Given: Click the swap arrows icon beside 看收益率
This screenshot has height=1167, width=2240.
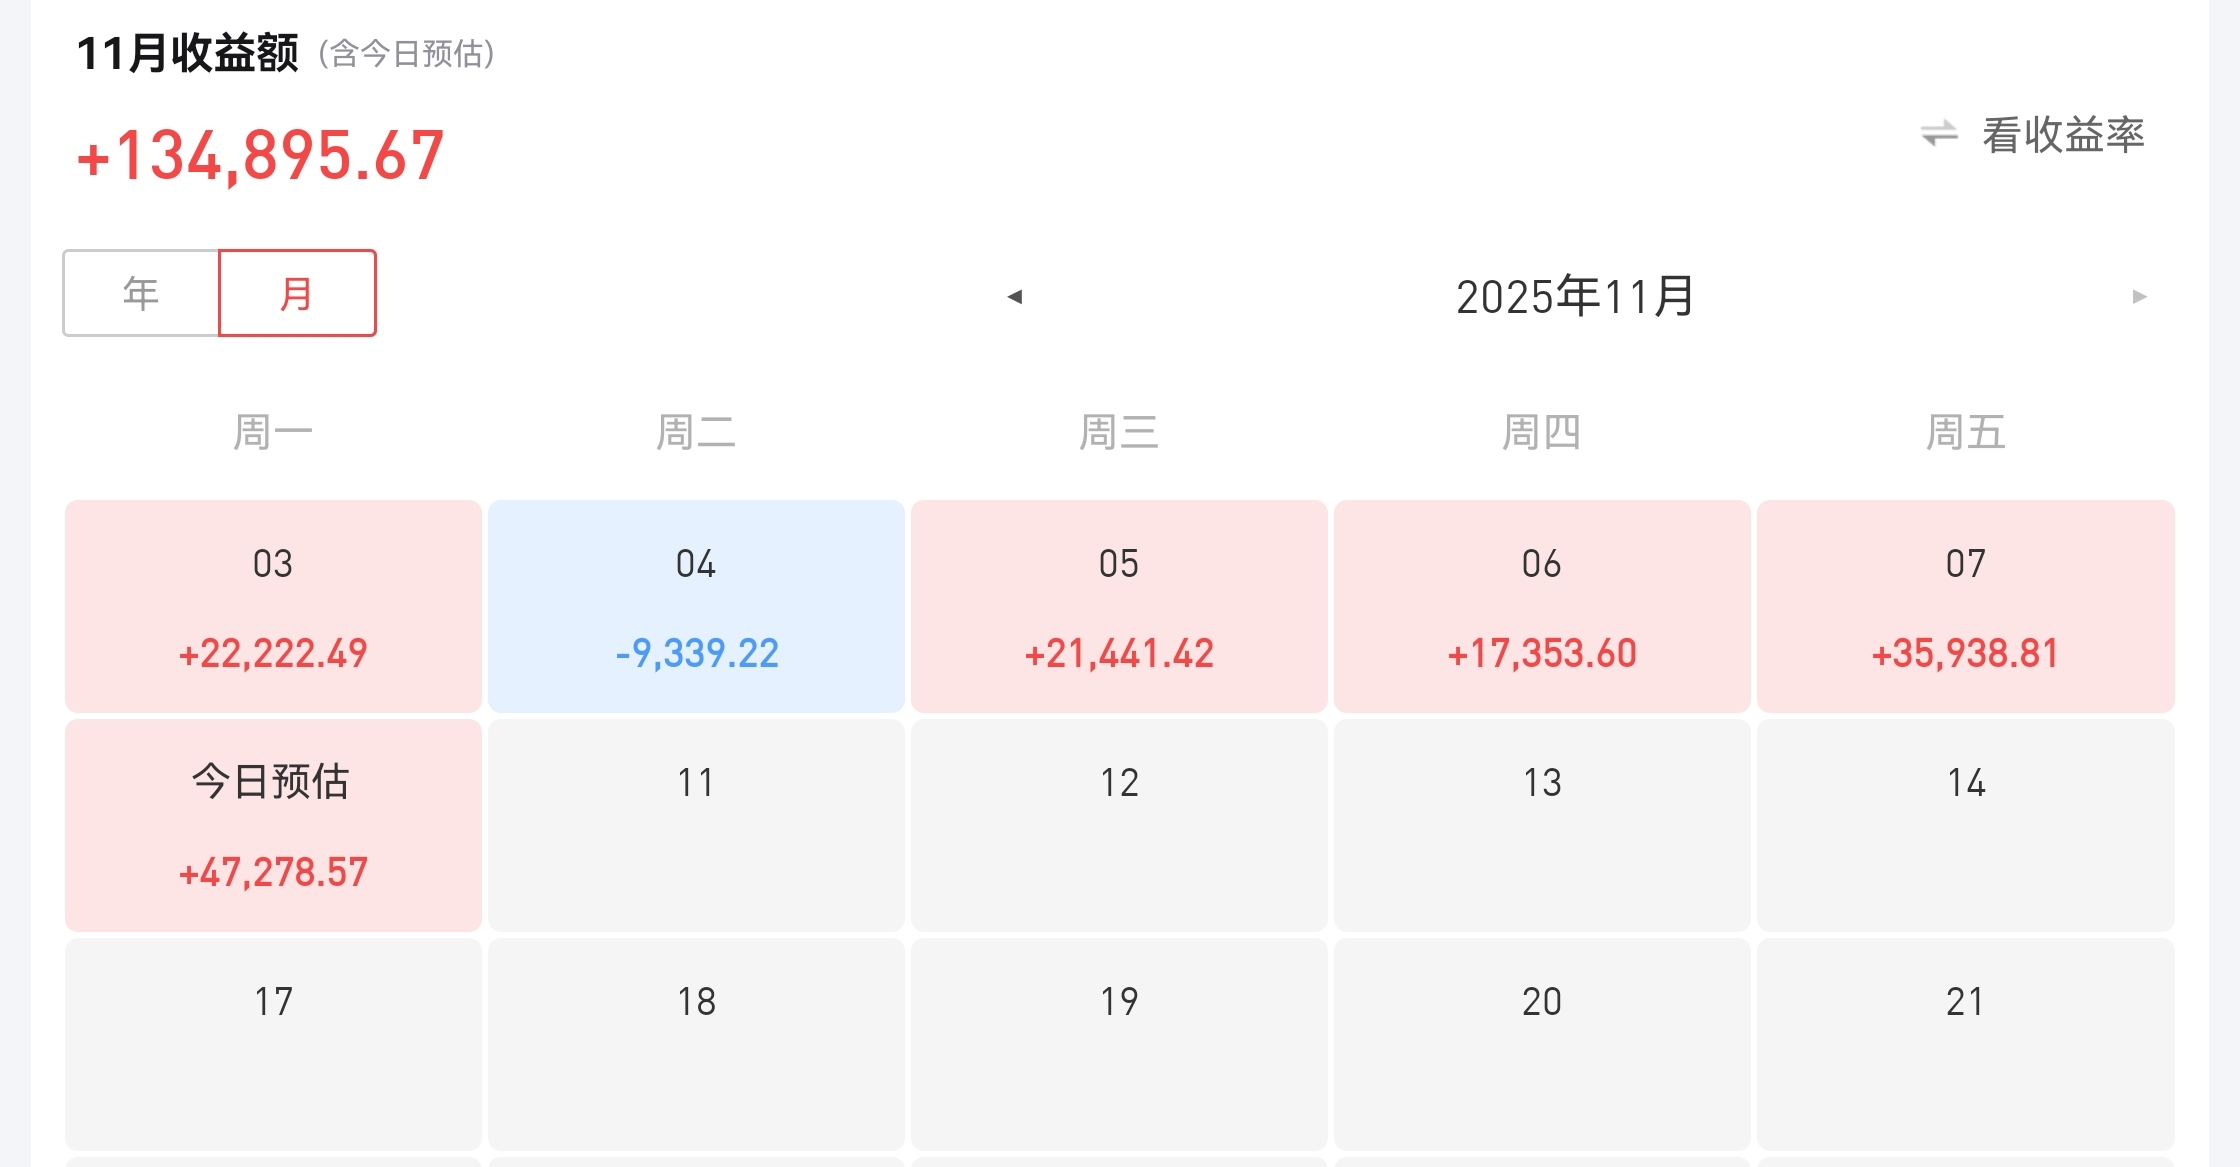Looking at the screenshot, I should [1939, 134].
